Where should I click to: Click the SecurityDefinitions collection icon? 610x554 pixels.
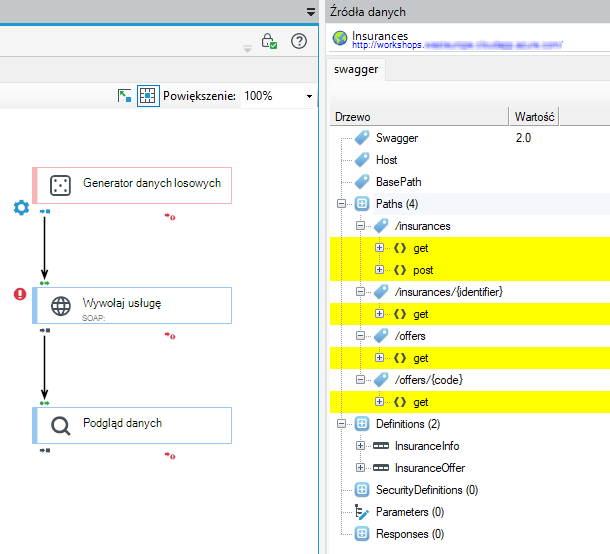pos(362,489)
